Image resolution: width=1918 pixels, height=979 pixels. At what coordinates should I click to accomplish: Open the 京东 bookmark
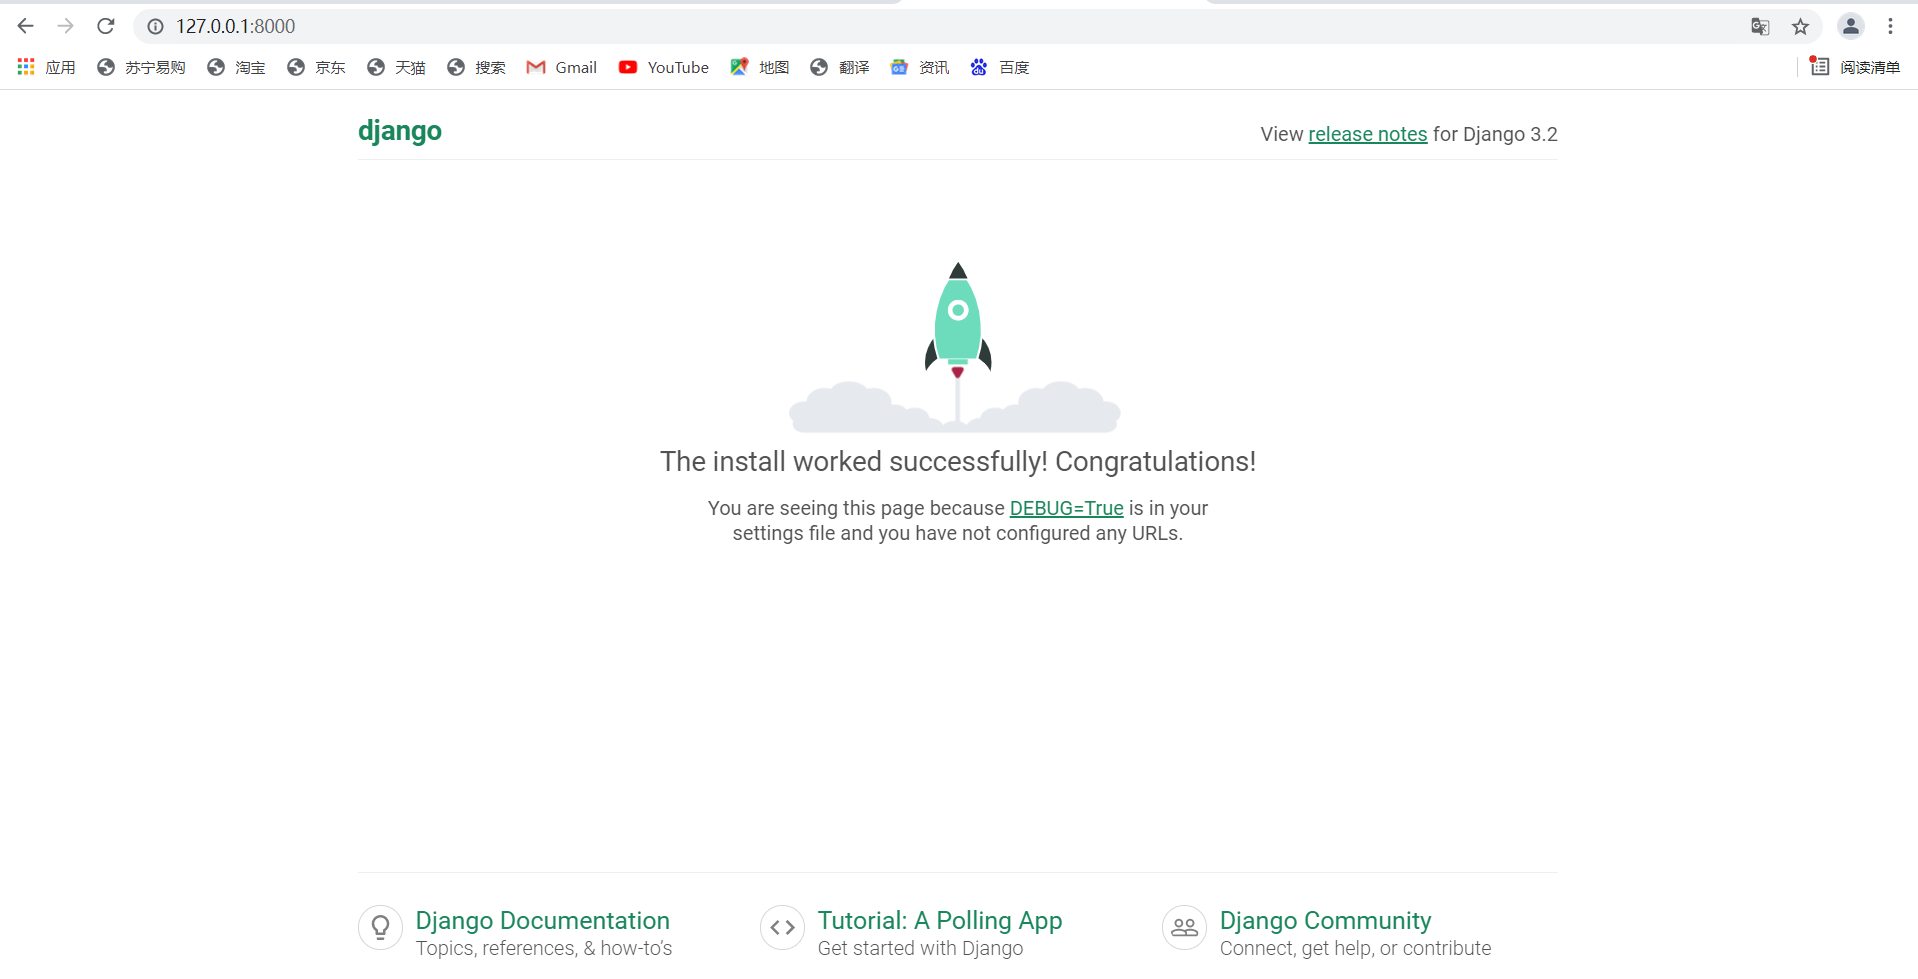coord(316,67)
